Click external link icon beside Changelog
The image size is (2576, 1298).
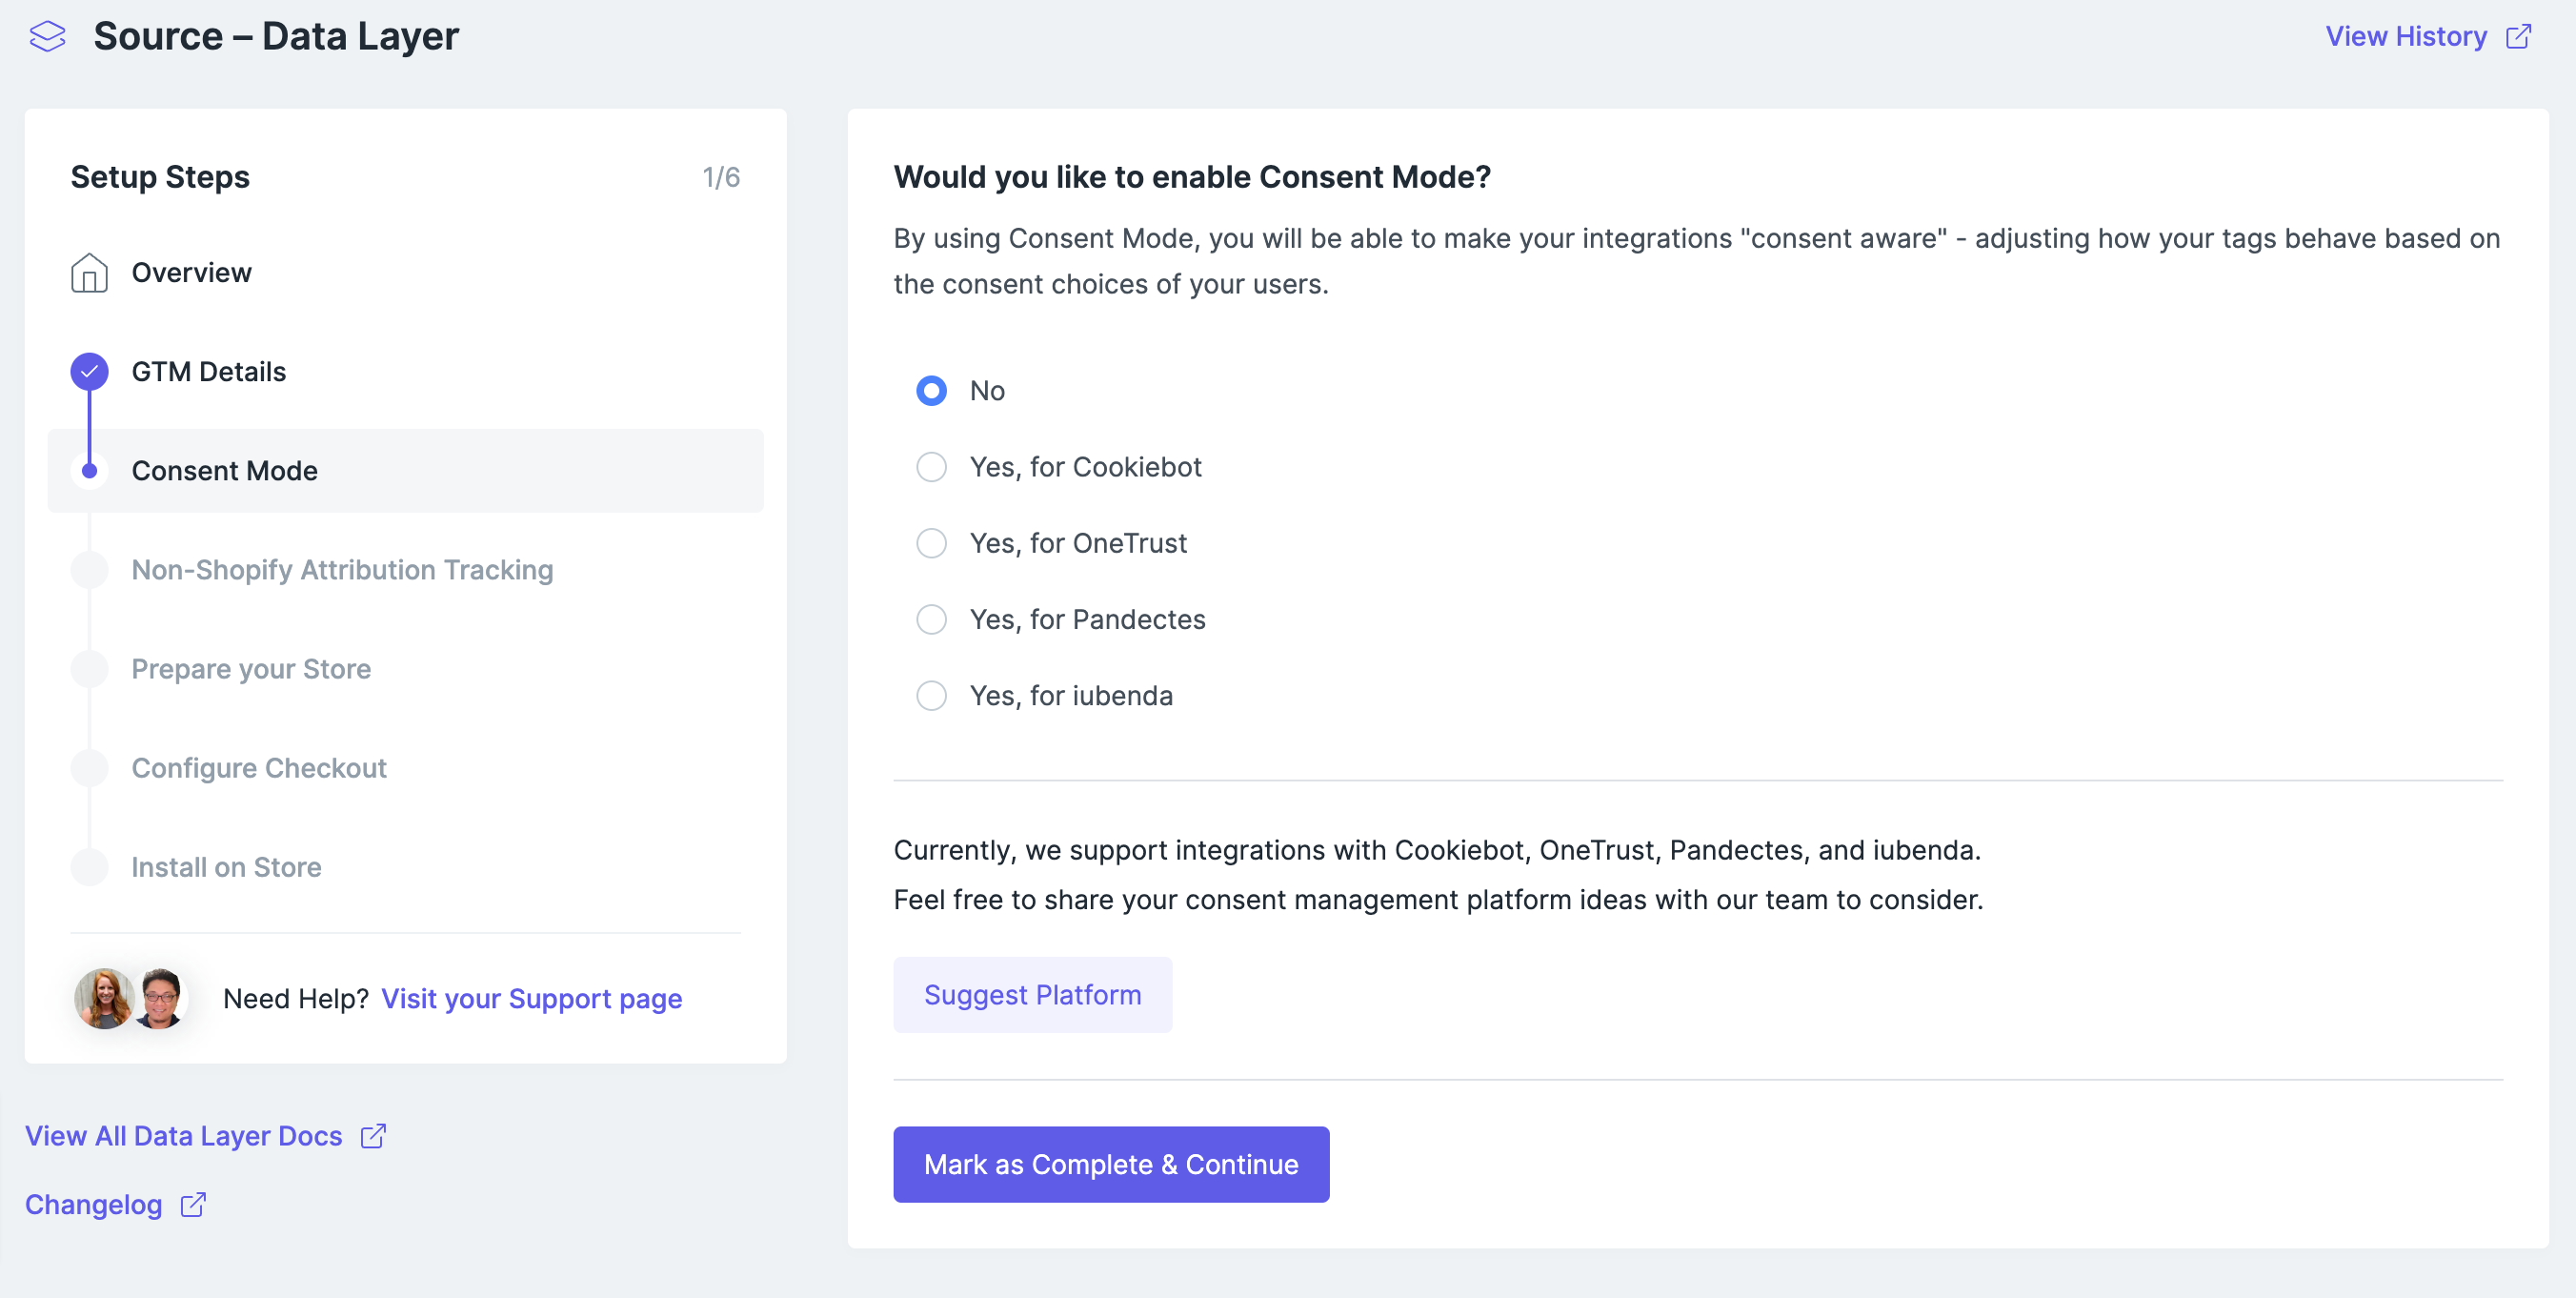(x=193, y=1205)
